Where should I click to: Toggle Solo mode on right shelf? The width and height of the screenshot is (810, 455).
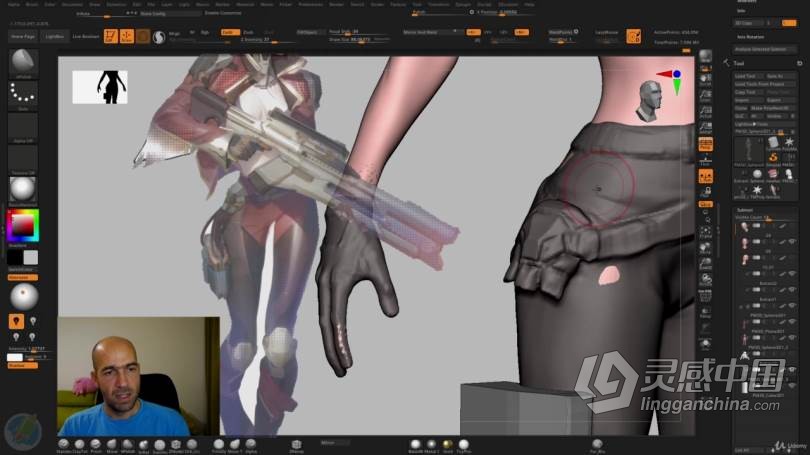click(705, 343)
